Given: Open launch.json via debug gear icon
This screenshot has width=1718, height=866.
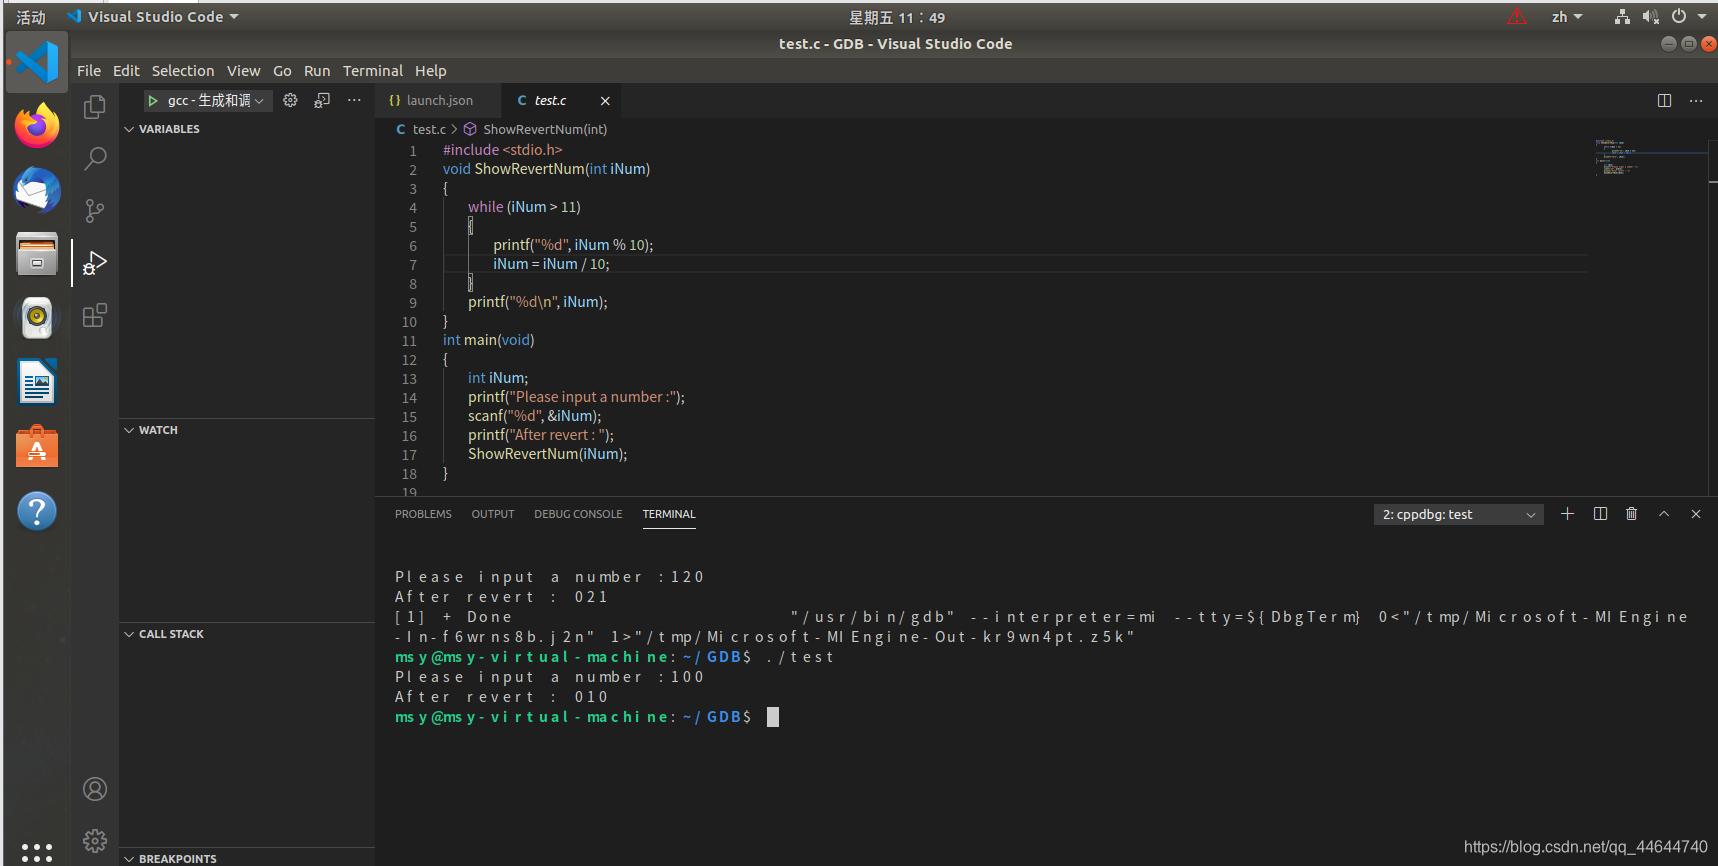Looking at the screenshot, I should pyautogui.click(x=290, y=100).
